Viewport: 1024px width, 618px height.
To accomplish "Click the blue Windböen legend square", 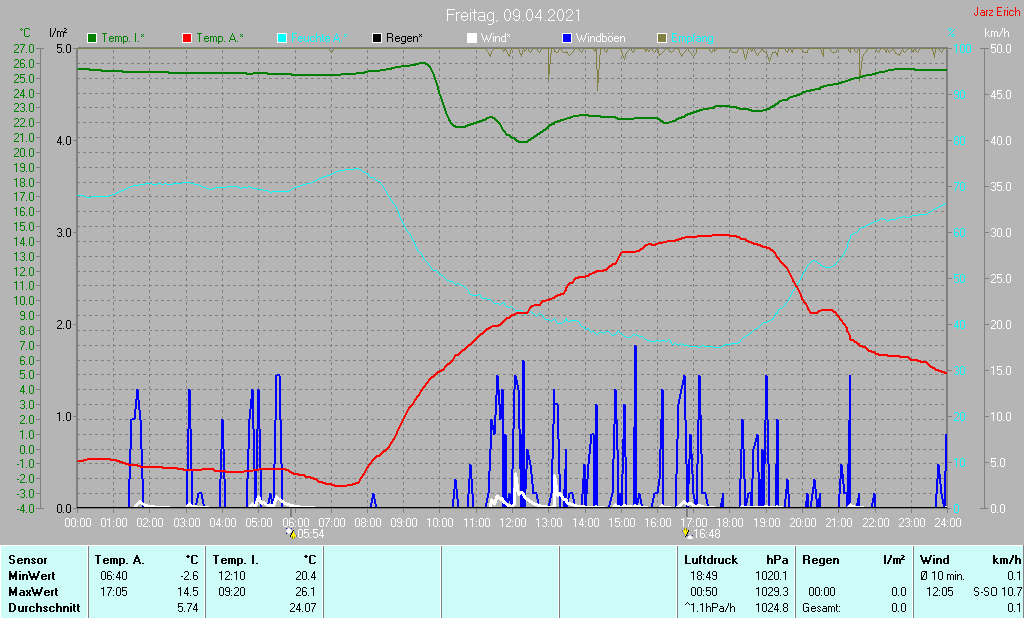I will (x=567, y=38).
